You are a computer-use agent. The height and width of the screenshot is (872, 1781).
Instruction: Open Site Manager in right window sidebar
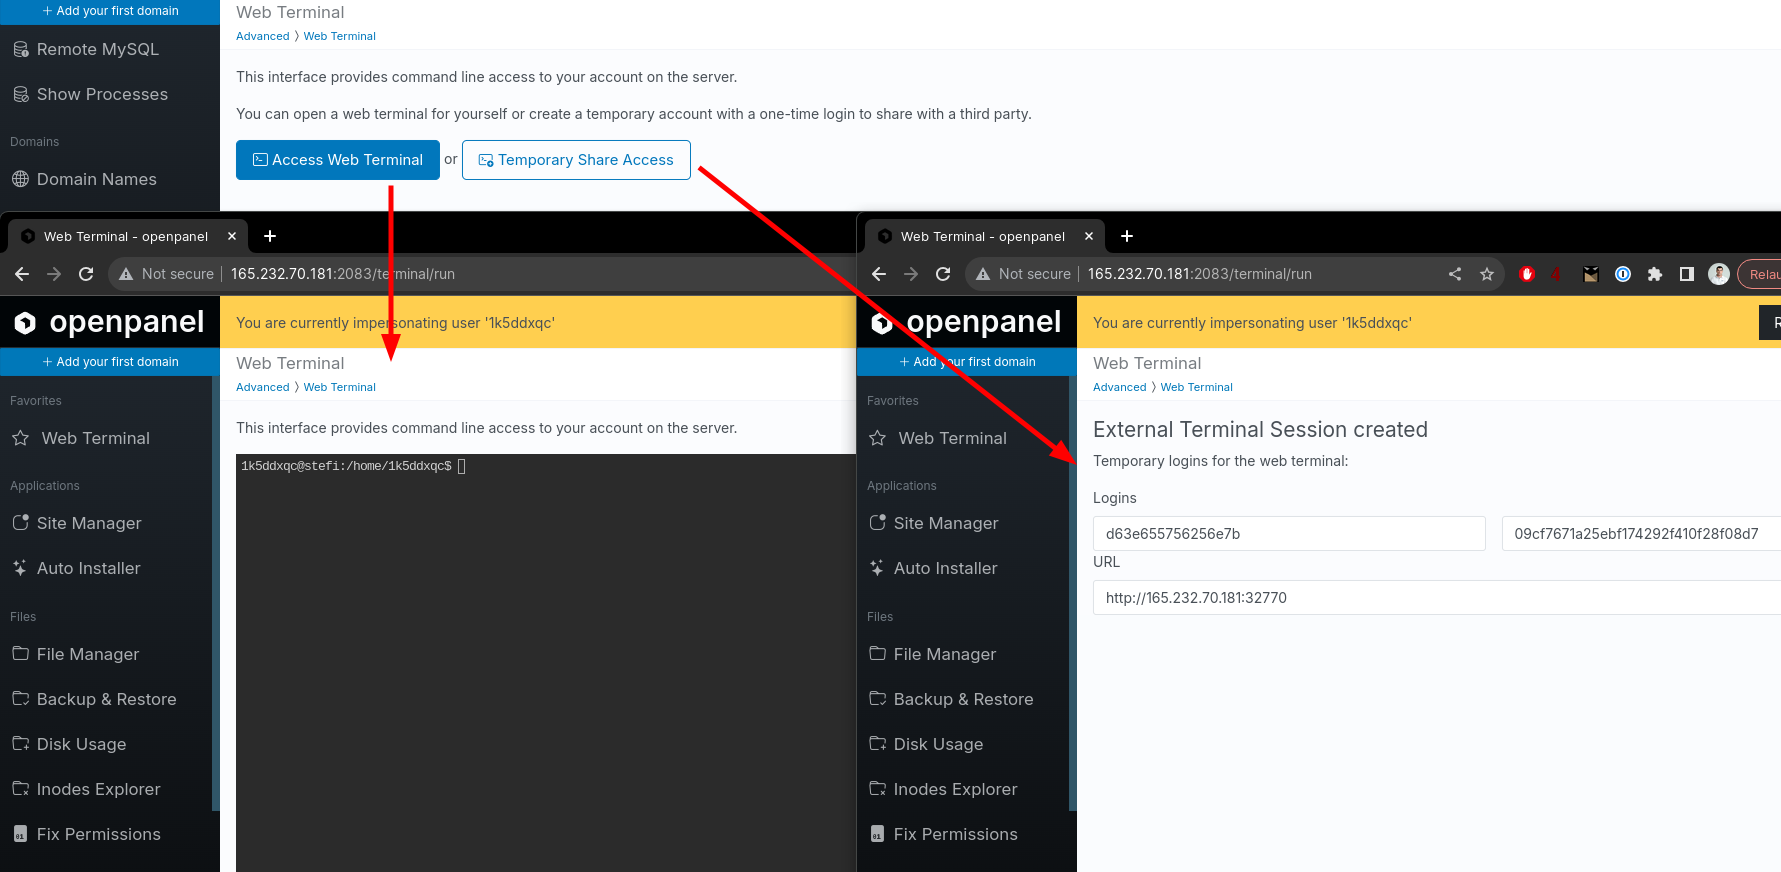[934, 523]
